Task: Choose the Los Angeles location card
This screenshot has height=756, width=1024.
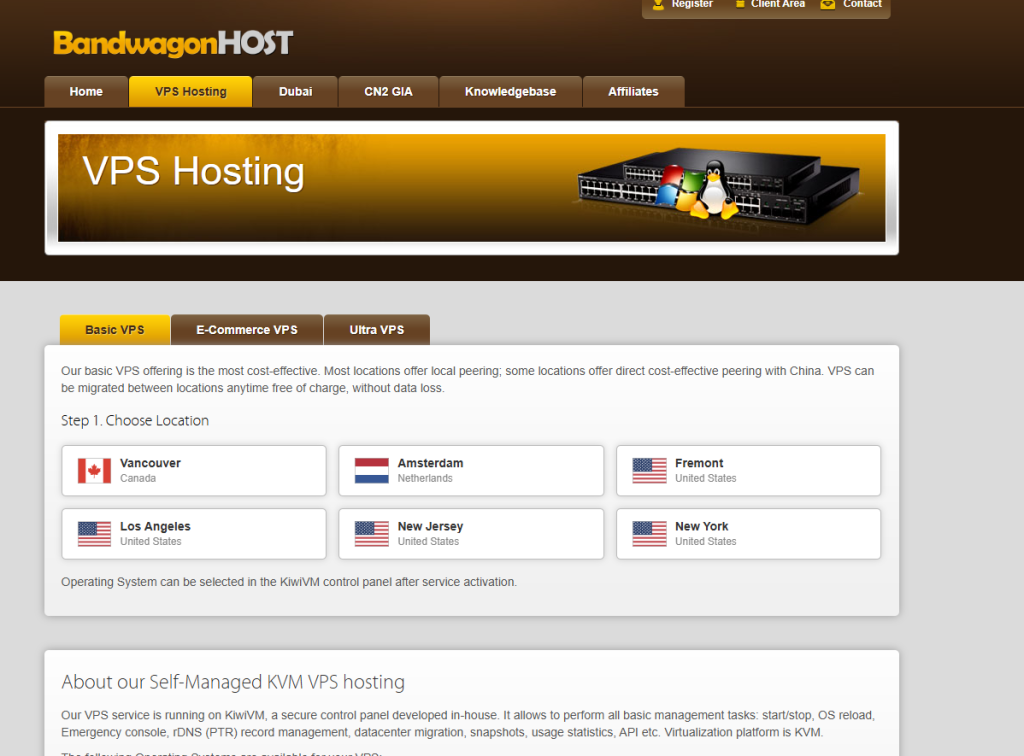Action: (194, 534)
